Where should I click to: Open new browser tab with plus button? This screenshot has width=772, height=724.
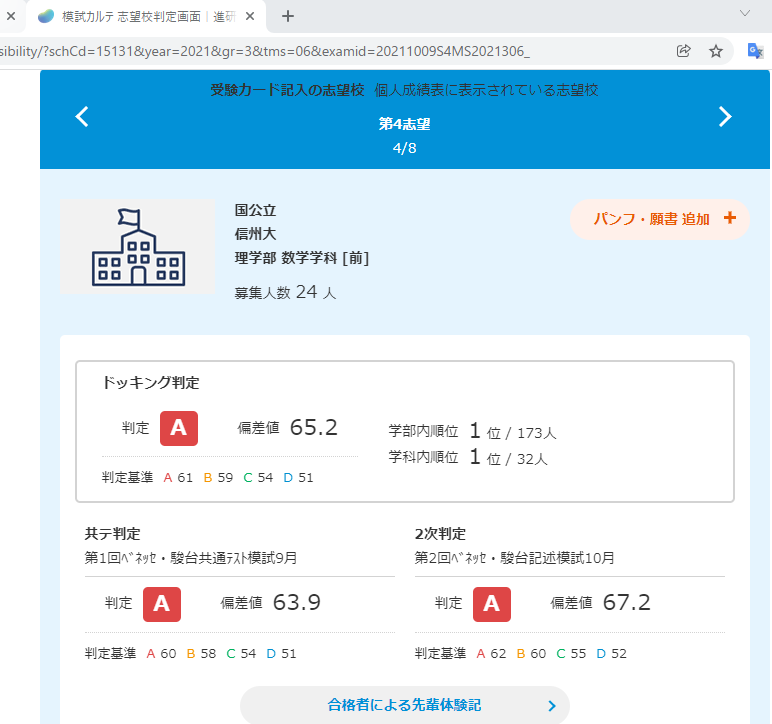tap(288, 16)
